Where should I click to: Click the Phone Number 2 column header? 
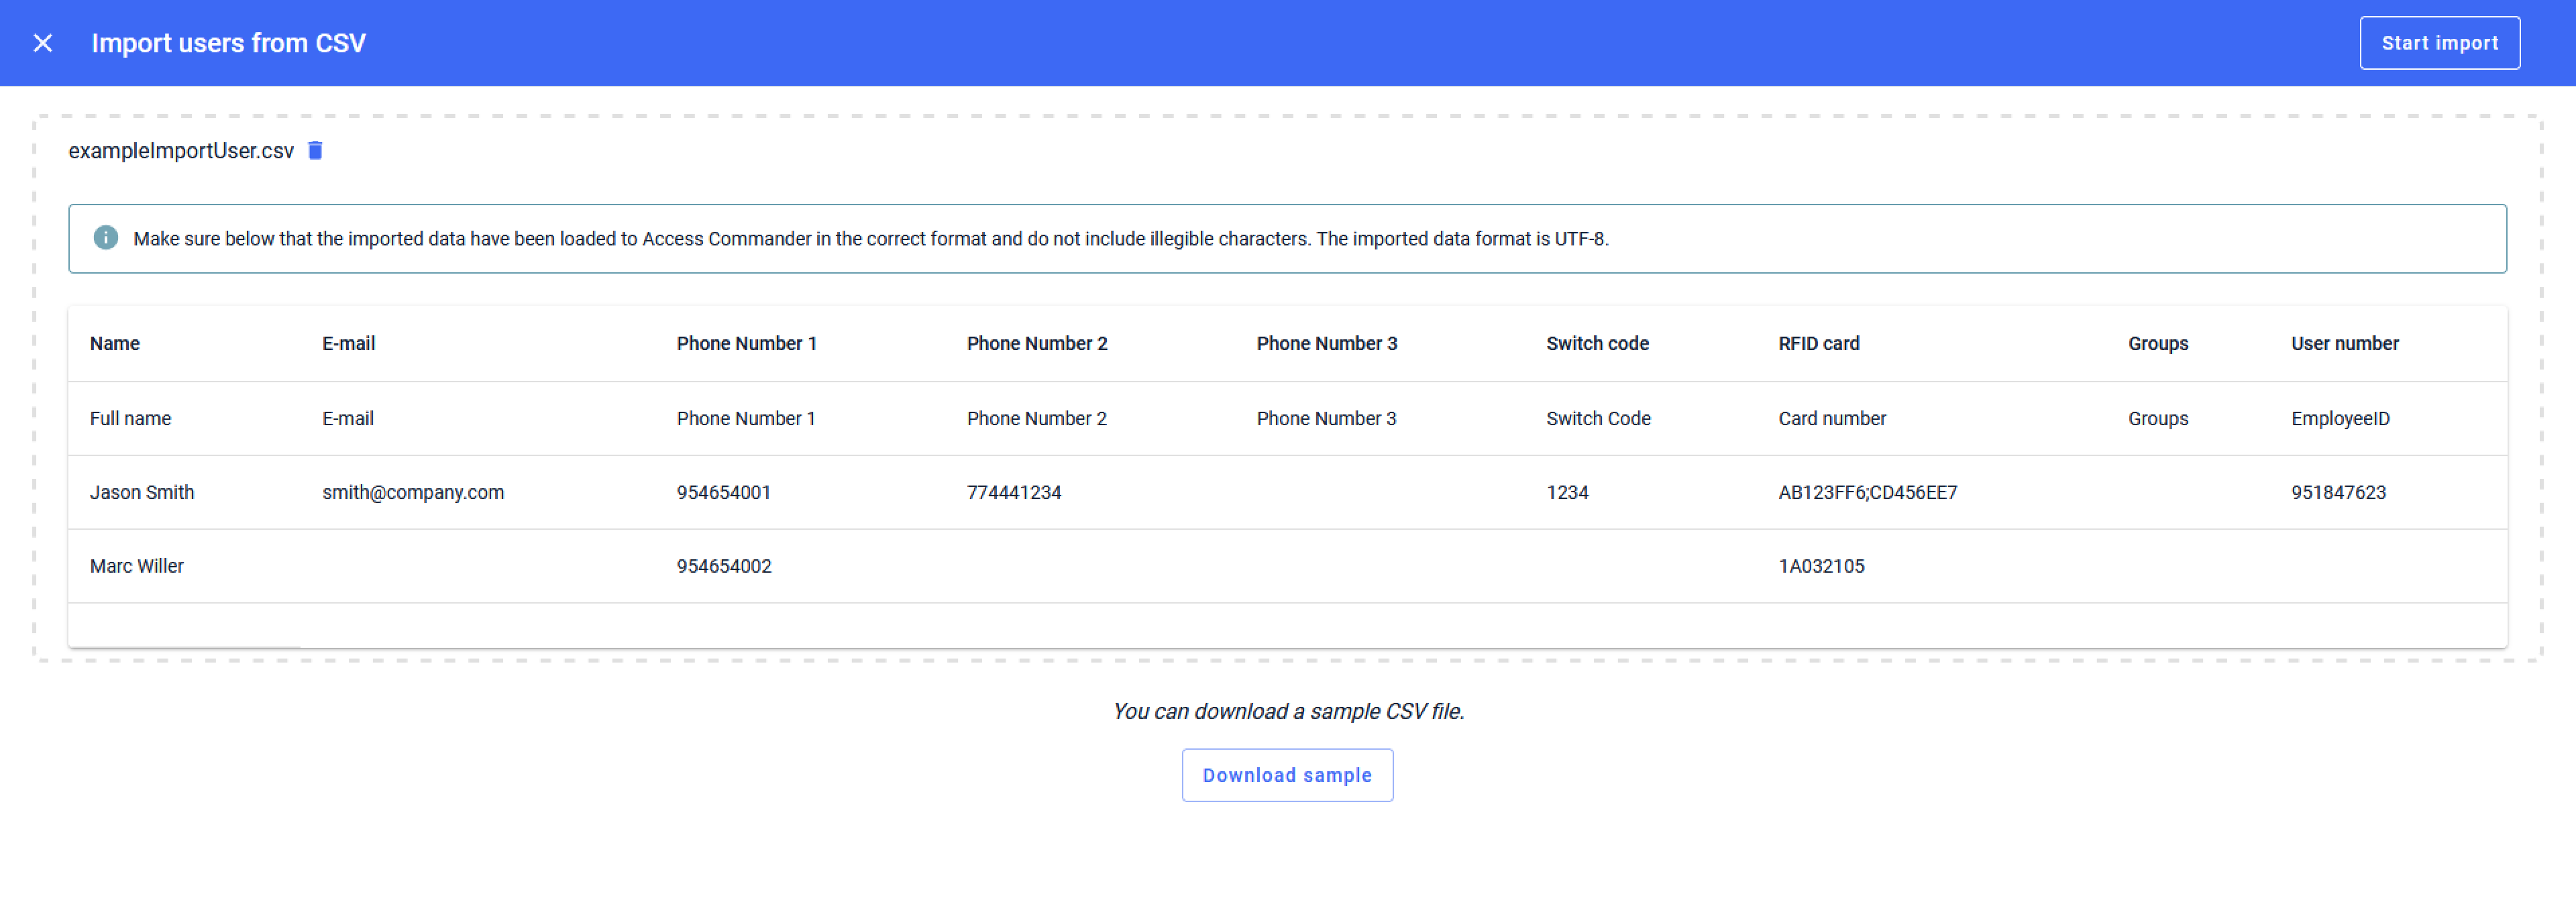coord(1037,343)
